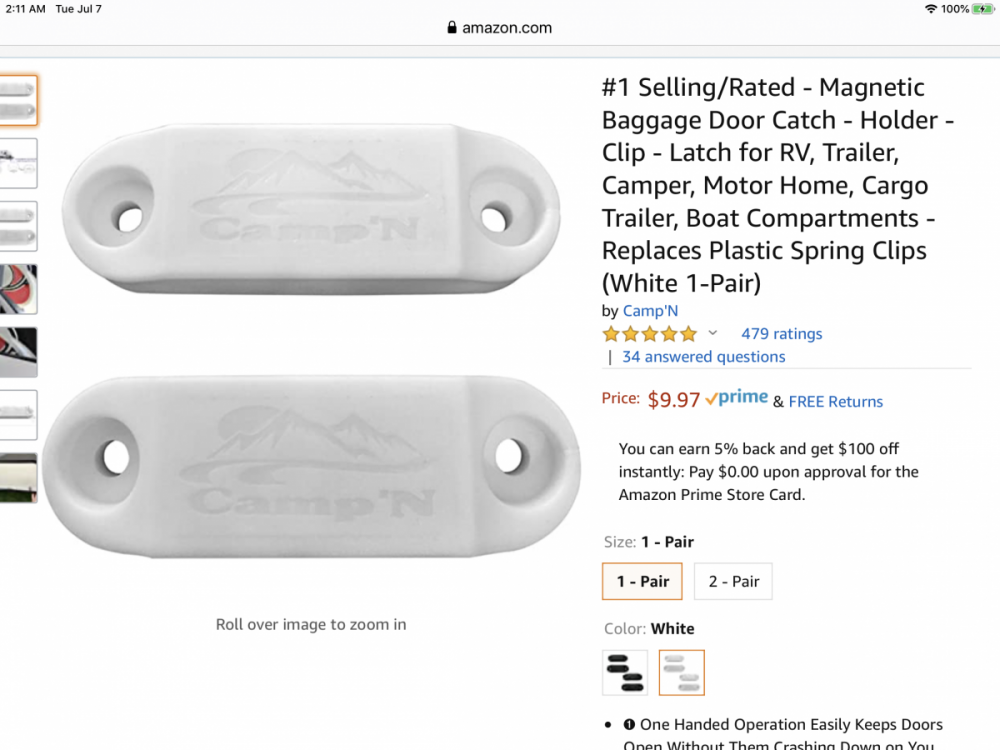1000x750 pixels.
Task: Select the second product thumbnail
Action: pyautogui.click(x=18, y=163)
